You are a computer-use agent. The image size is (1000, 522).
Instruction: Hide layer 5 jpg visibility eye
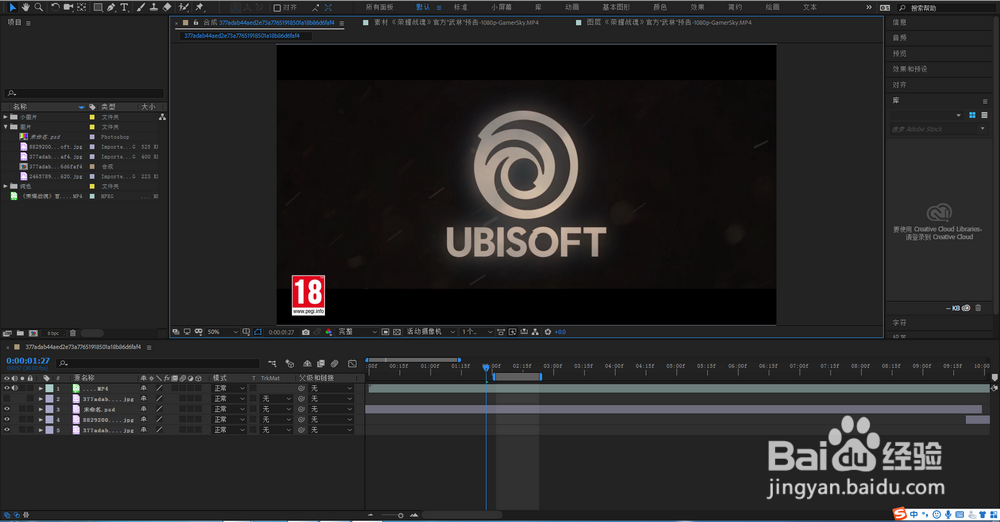tap(7, 429)
